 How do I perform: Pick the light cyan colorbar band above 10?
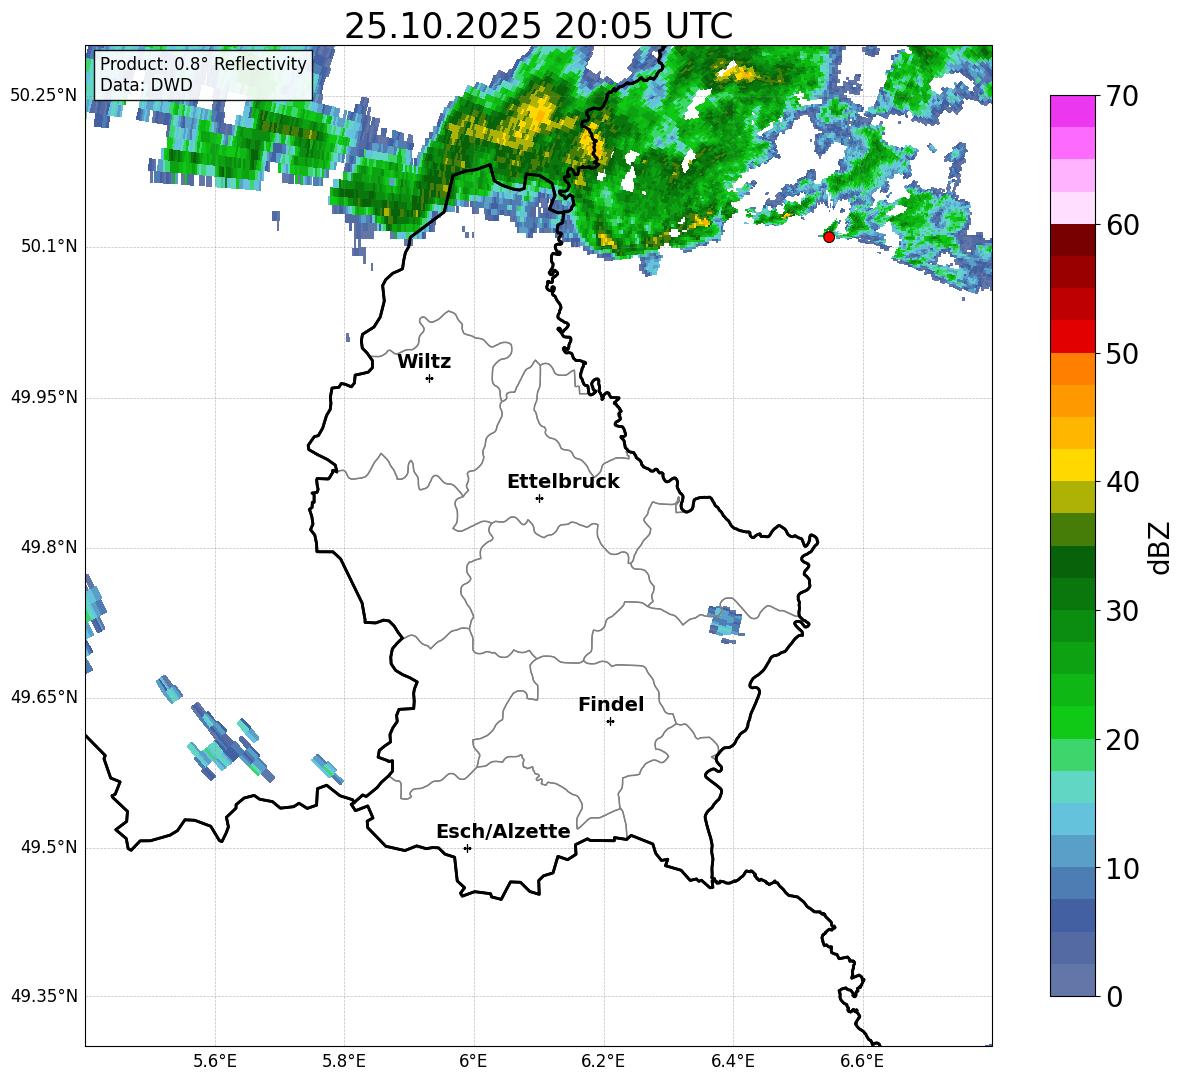(1072, 819)
